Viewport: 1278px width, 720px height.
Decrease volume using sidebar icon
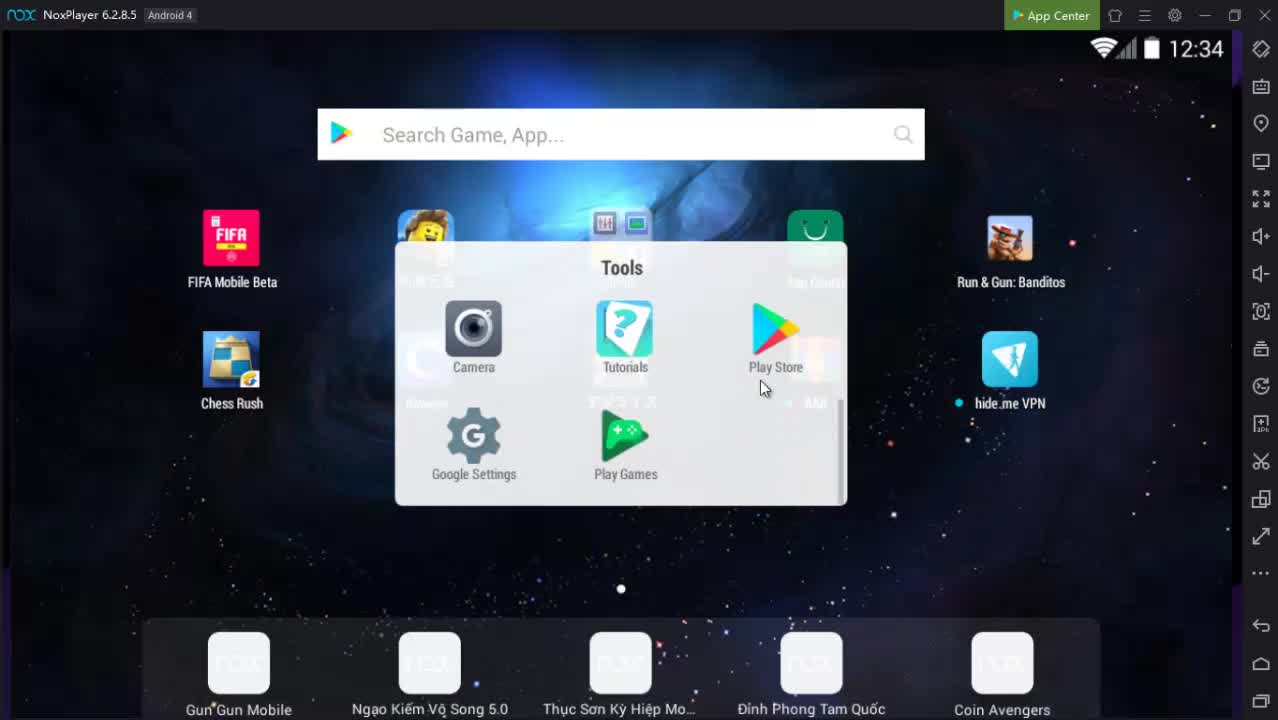[x=1261, y=274]
